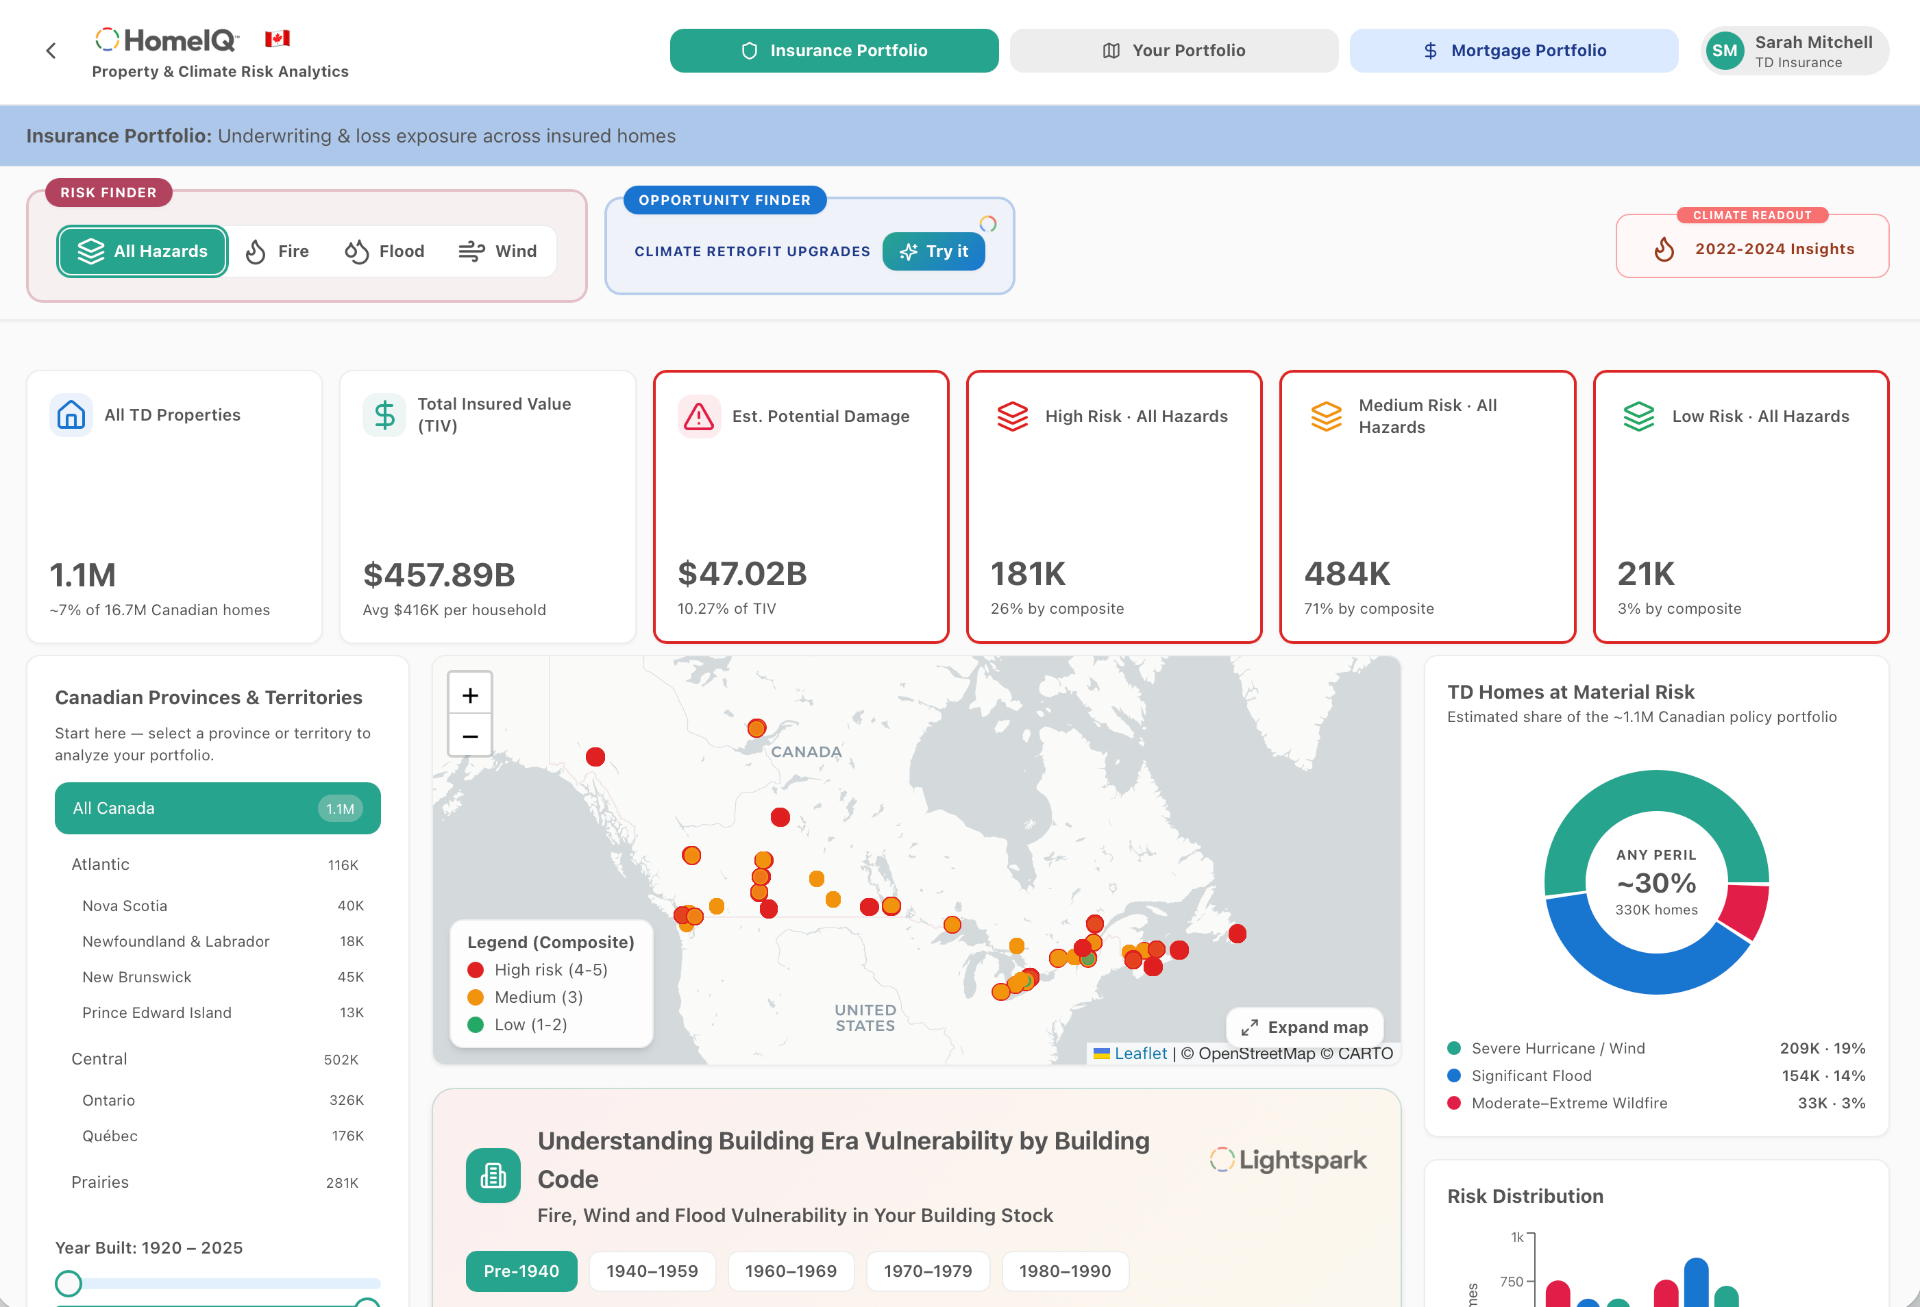Click the sparkle icon on Try it button
The image size is (1920, 1307).
pyautogui.click(x=909, y=252)
